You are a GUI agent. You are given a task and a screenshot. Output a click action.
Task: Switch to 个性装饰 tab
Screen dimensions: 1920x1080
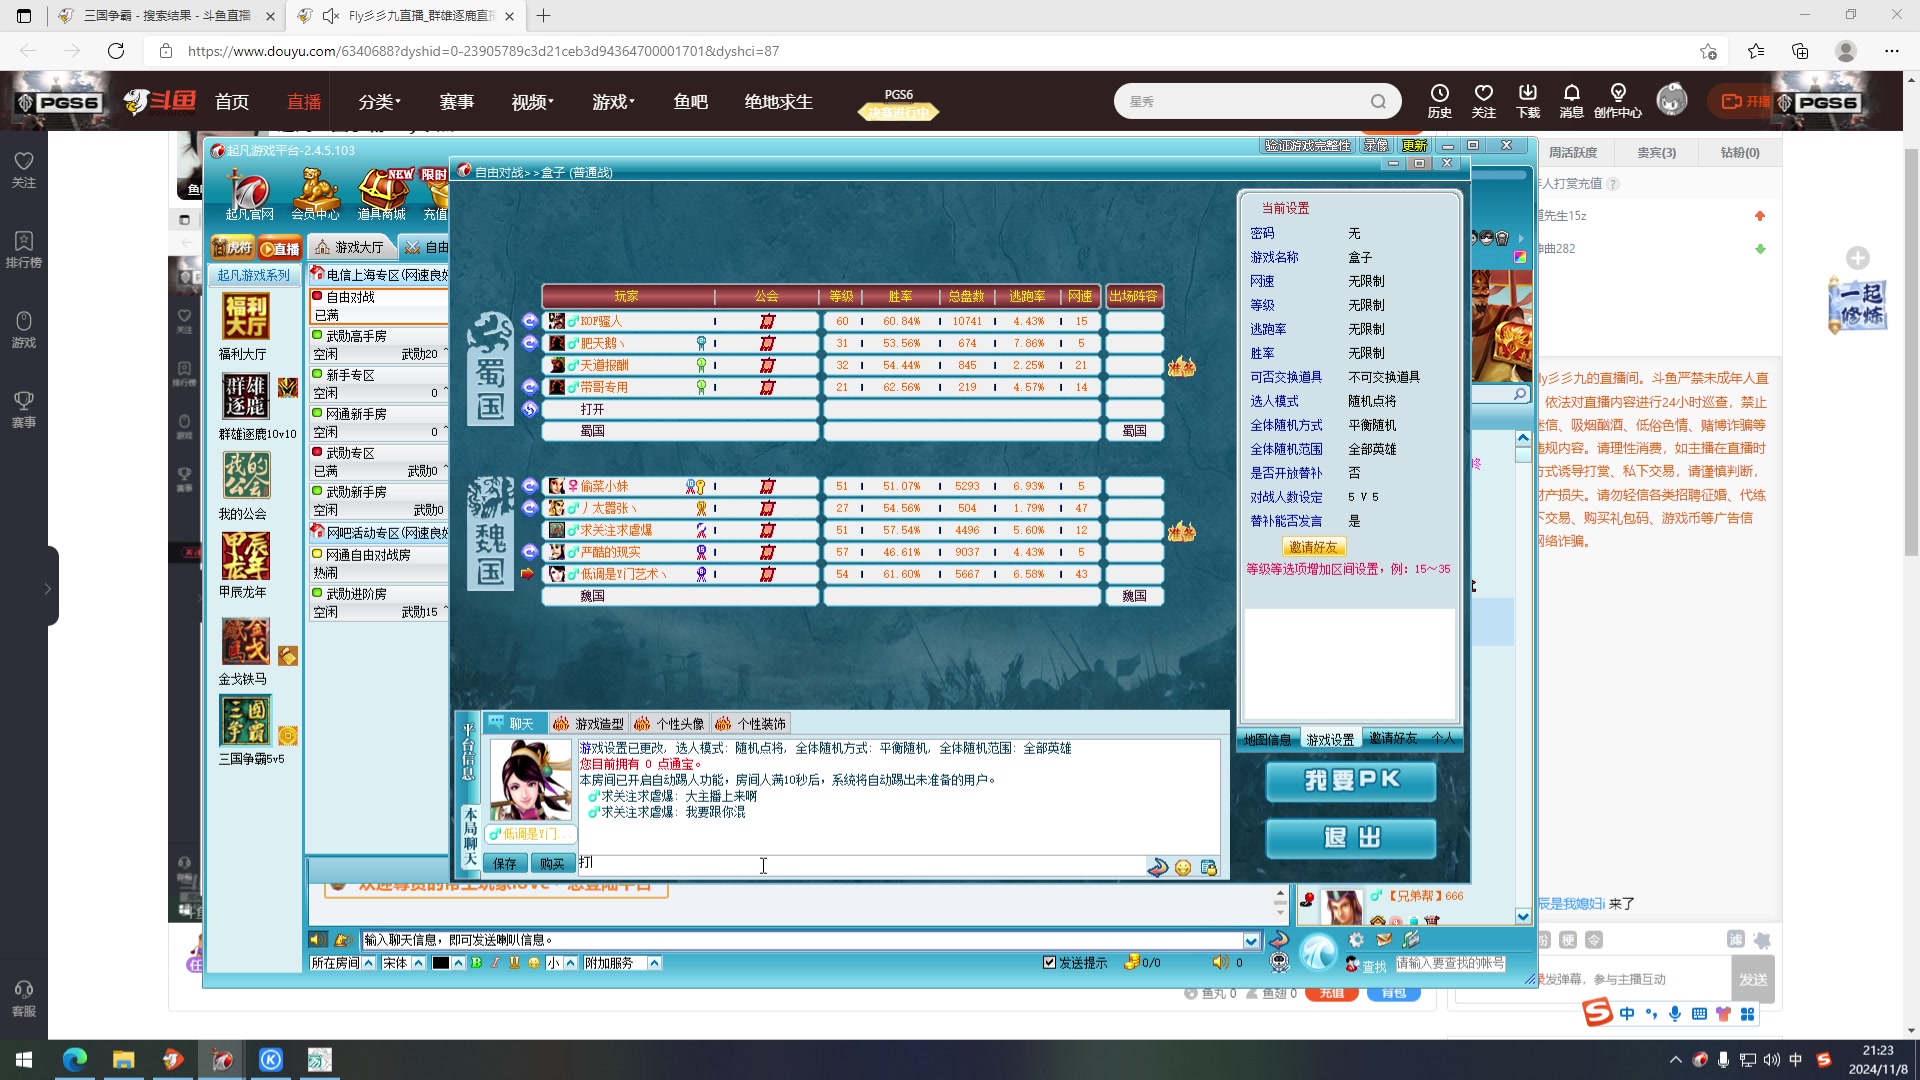(x=751, y=724)
